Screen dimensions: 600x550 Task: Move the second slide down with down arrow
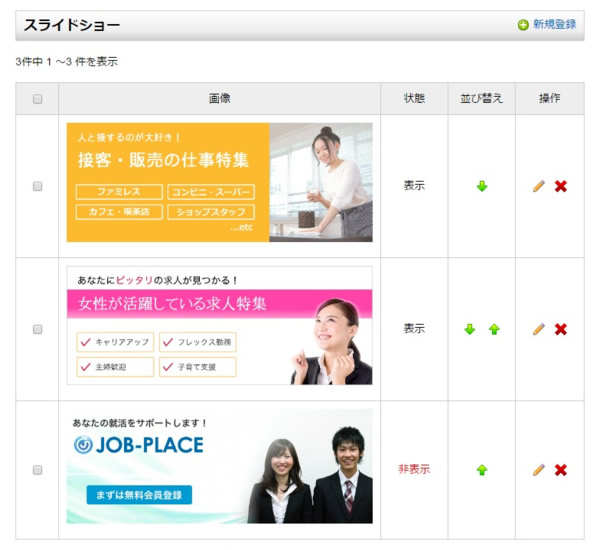470,329
